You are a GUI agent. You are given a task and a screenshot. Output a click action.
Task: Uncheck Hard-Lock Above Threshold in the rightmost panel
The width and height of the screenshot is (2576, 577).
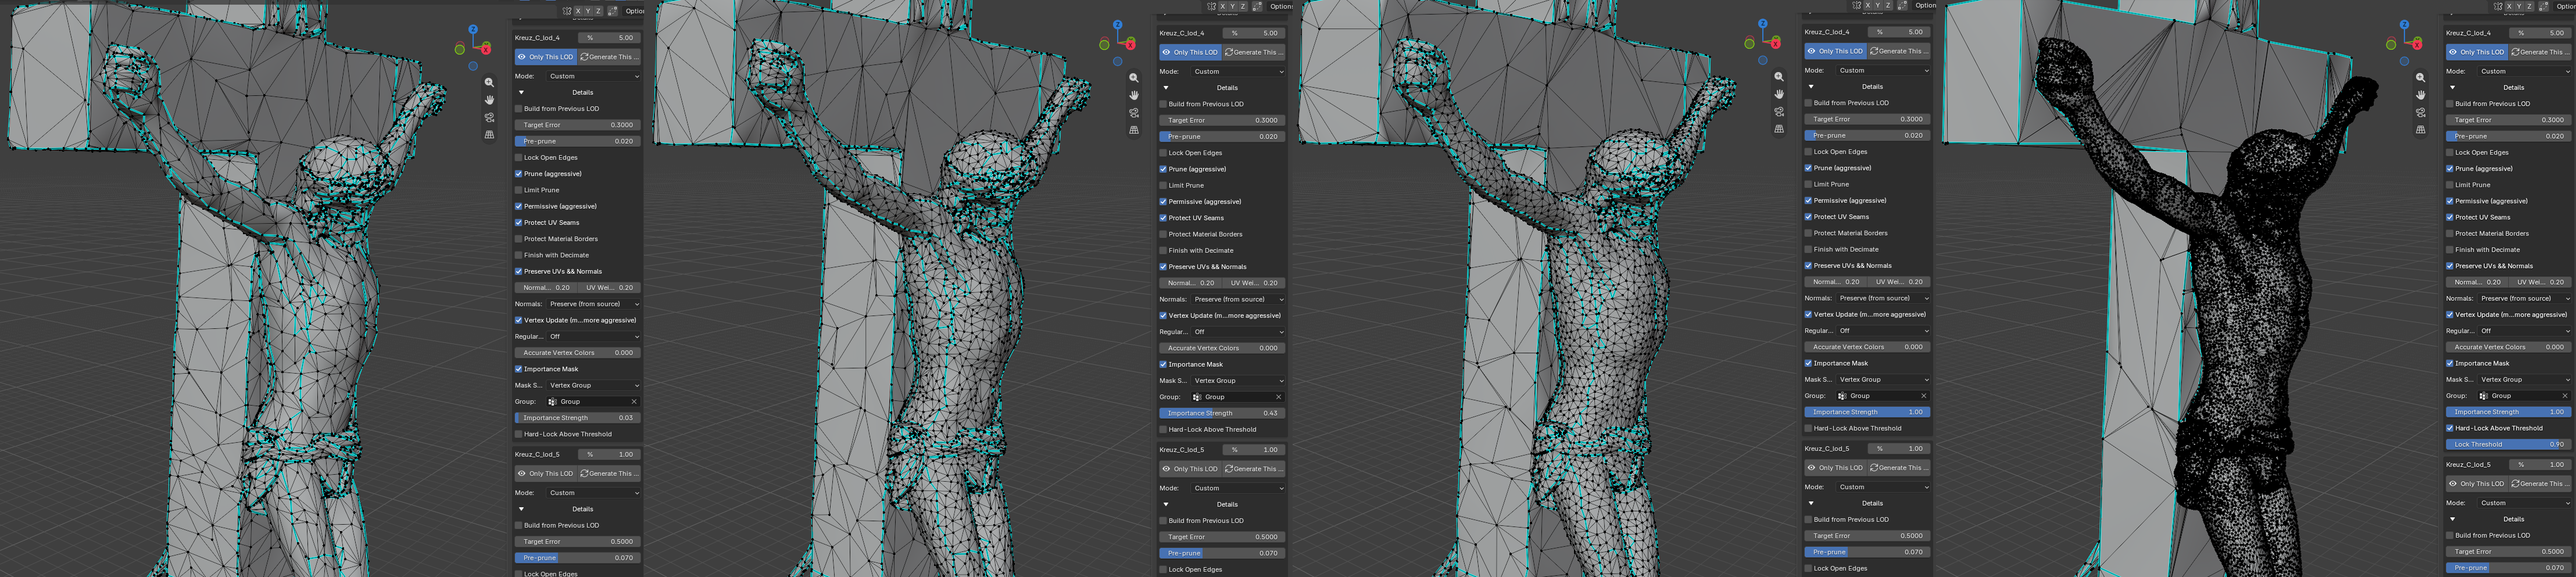point(2450,428)
